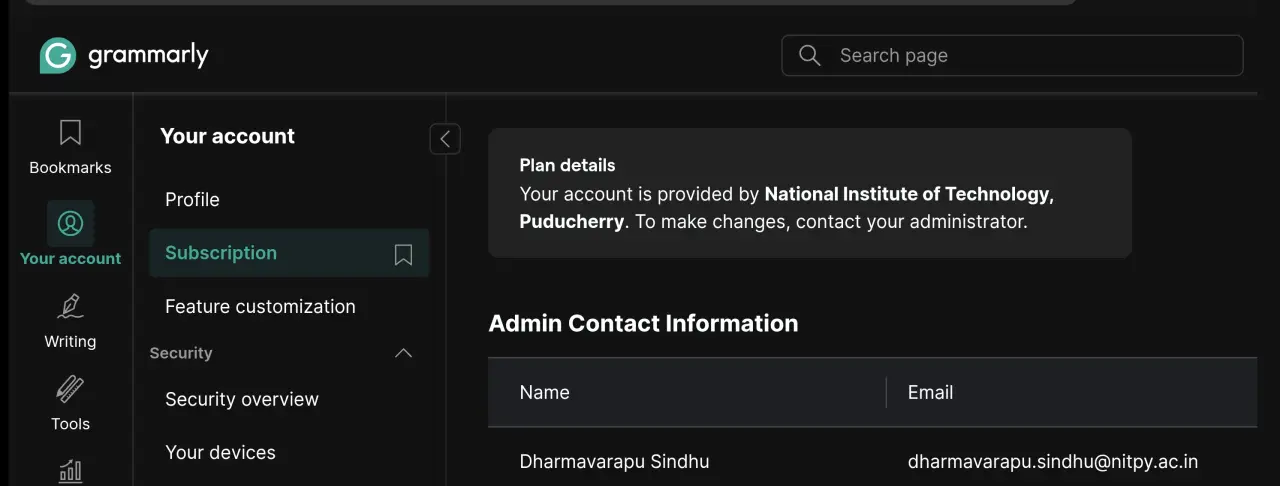Click inside the Search page field
Screen dimensions: 1280x486
(1012, 56)
